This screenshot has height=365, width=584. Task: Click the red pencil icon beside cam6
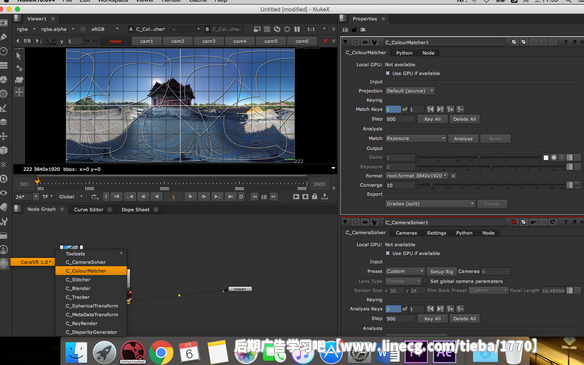[325, 41]
